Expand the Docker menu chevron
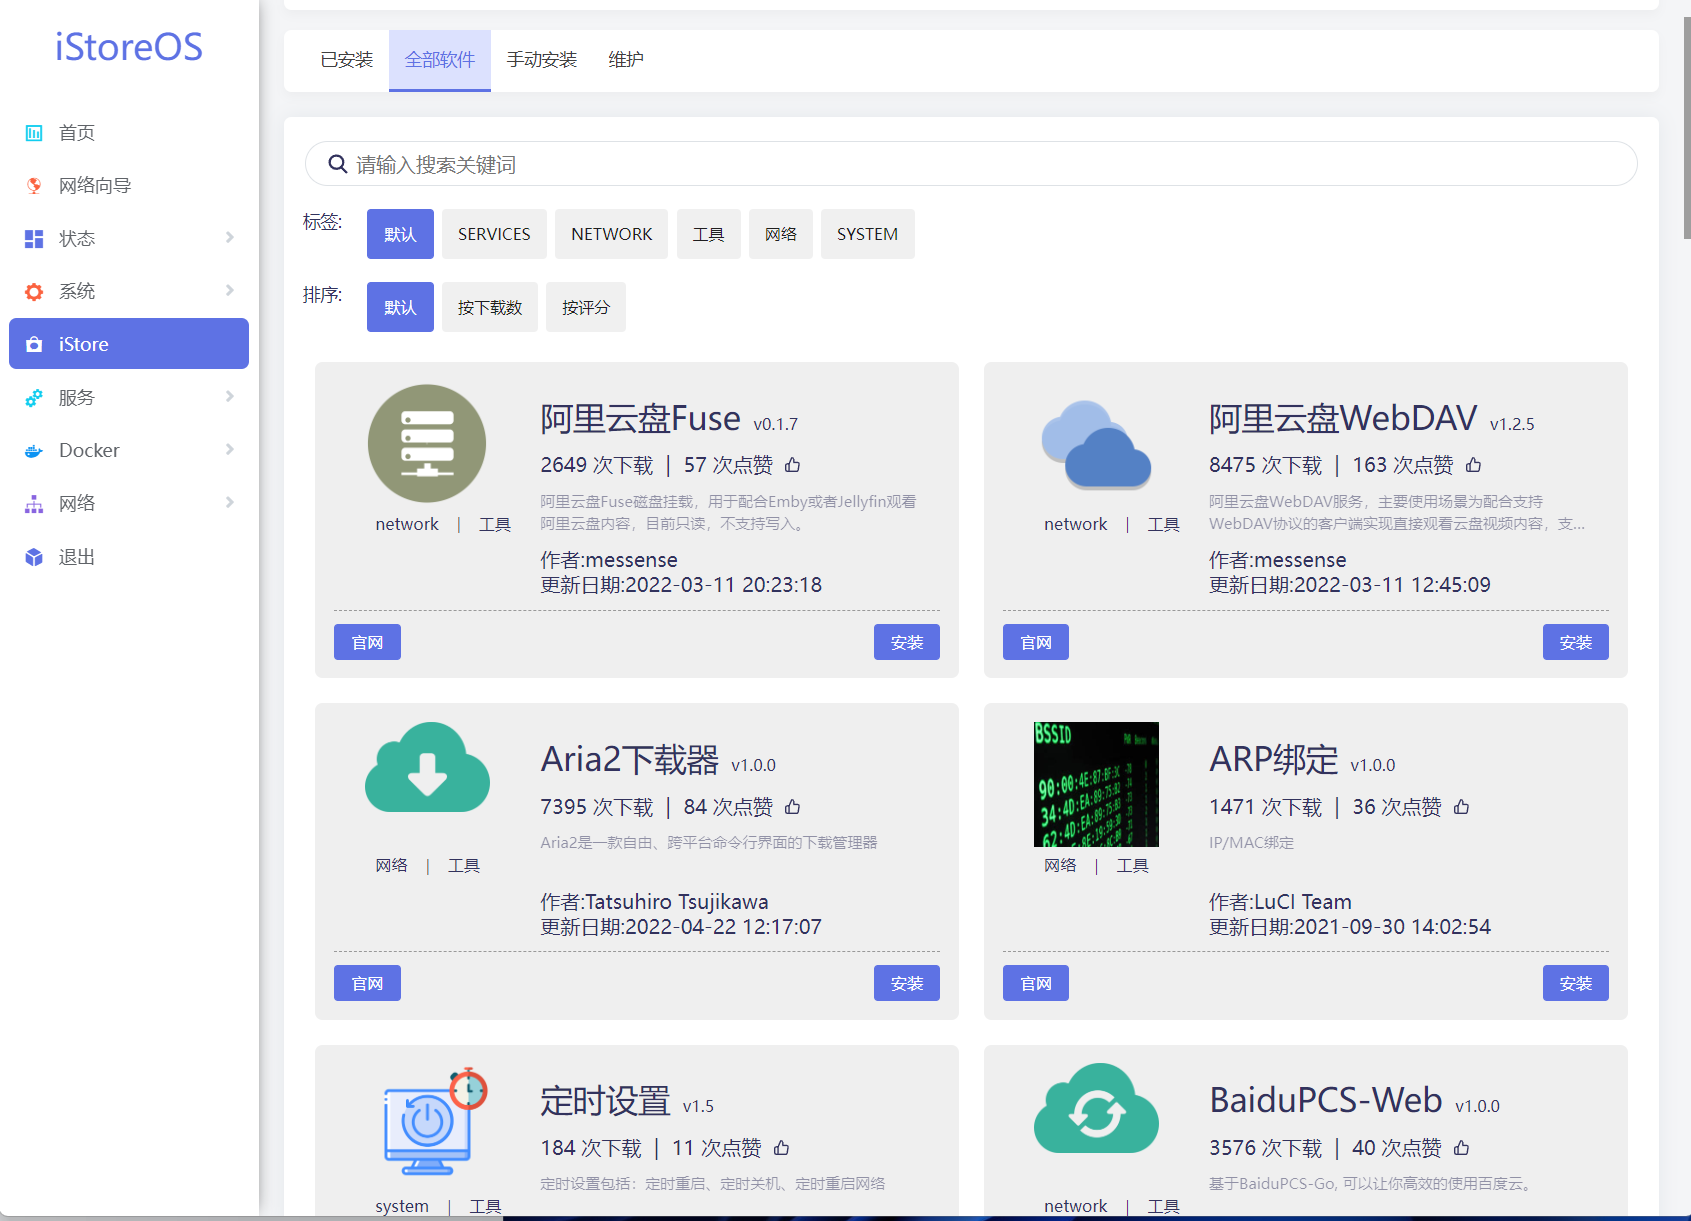 [230, 449]
